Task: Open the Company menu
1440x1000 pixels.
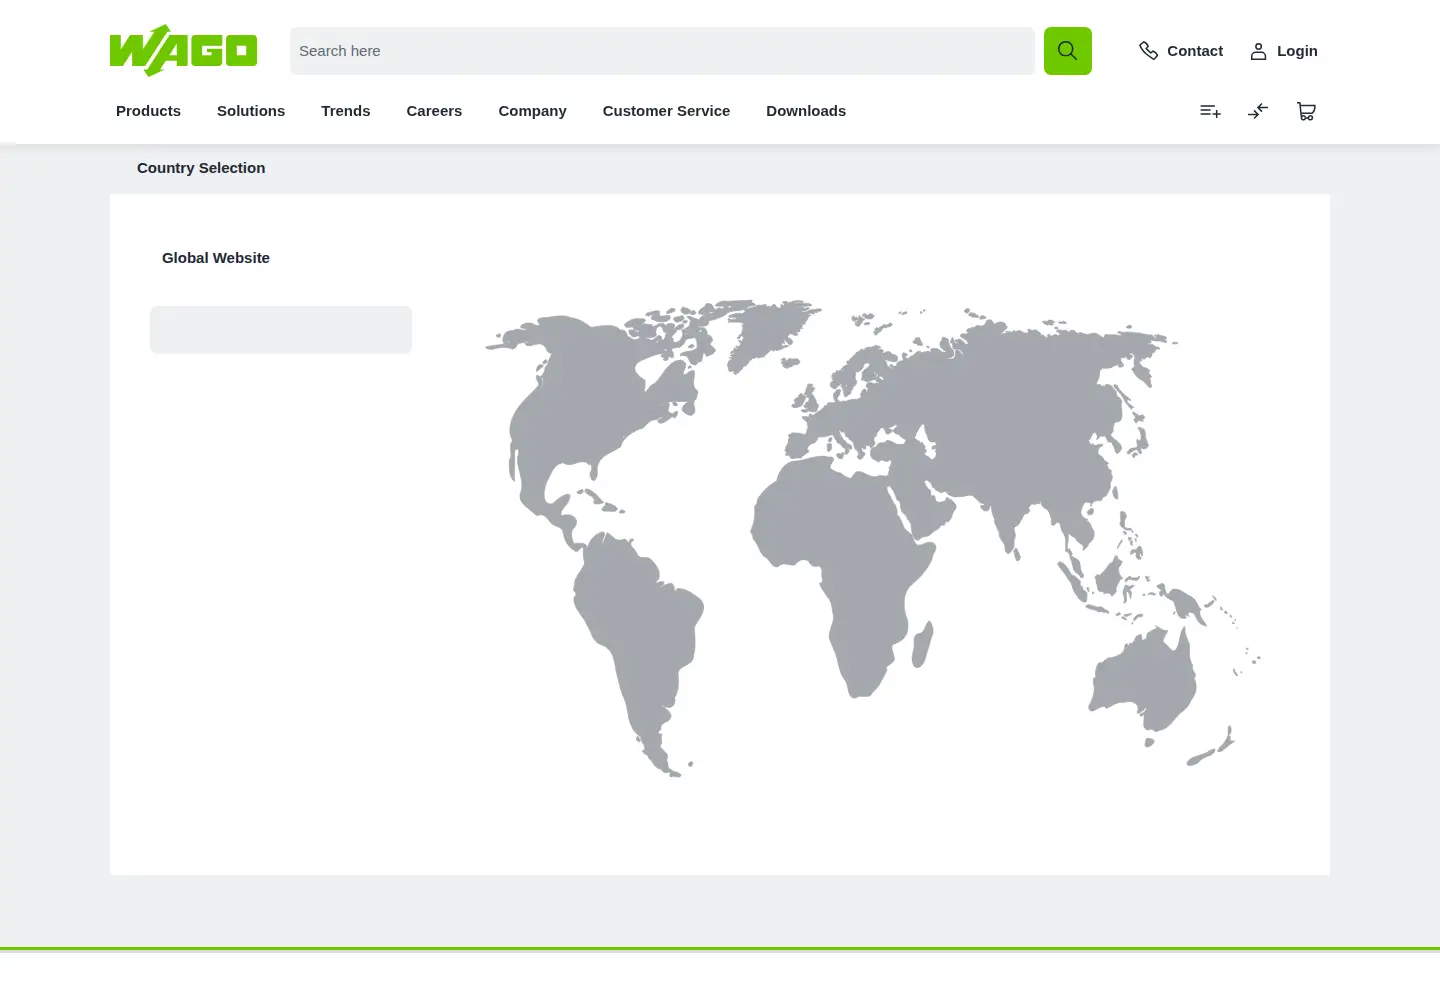Action: (532, 111)
